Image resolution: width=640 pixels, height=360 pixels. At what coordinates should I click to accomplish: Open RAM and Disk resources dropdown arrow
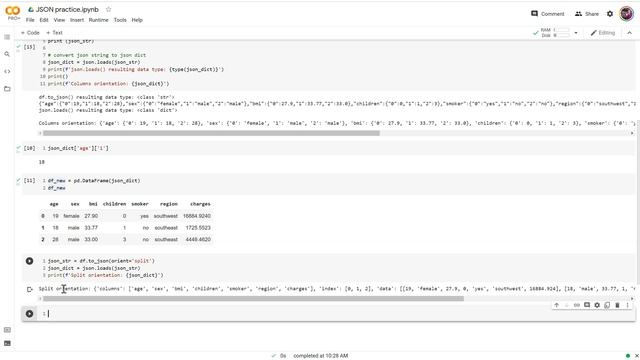[576, 33]
